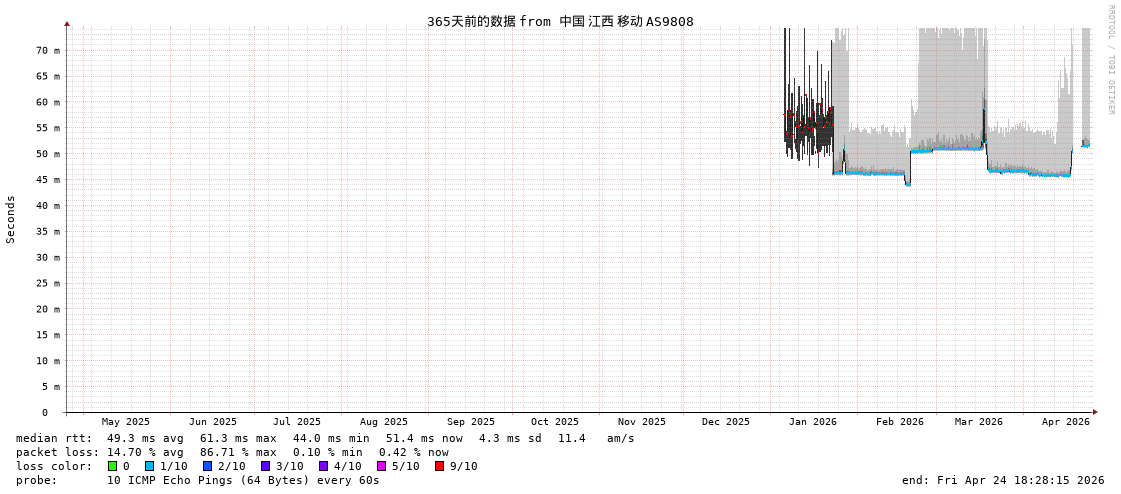Click the RRDTOOL / TOBI OETIKER watermark

(x=1110, y=60)
